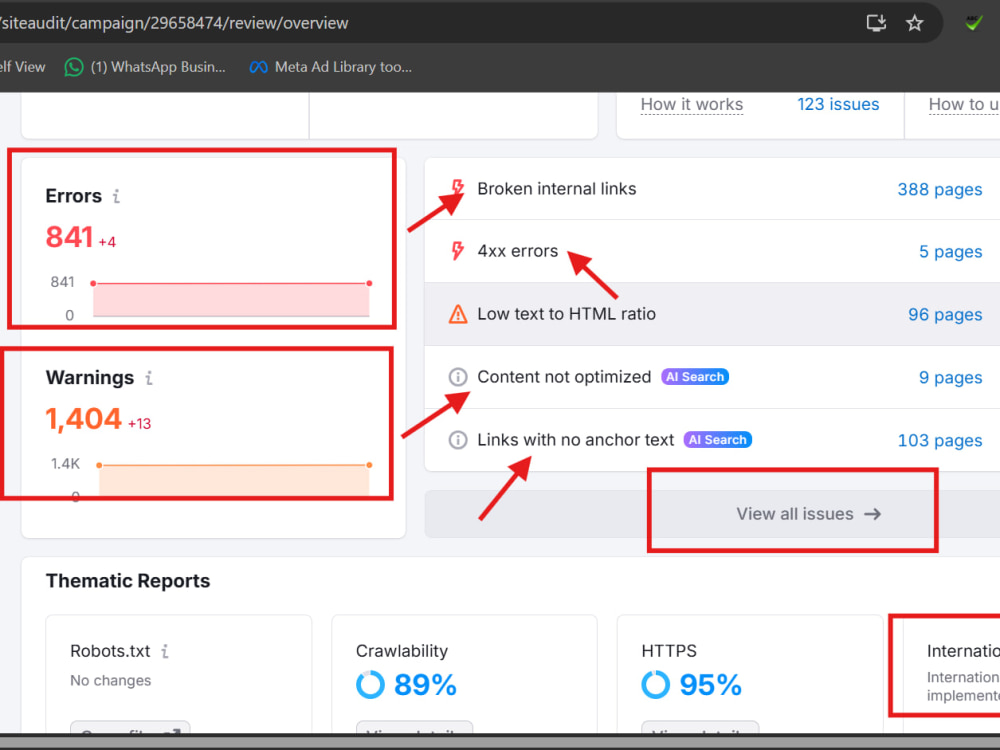Click the HTTPS 95% score
This screenshot has width=1000, height=750.
pos(710,686)
